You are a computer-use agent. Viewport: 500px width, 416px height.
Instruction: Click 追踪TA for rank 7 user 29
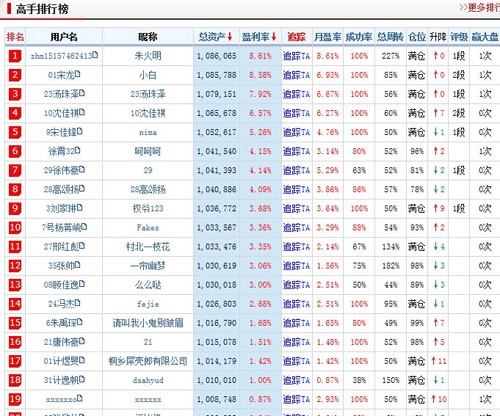click(x=296, y=170)
